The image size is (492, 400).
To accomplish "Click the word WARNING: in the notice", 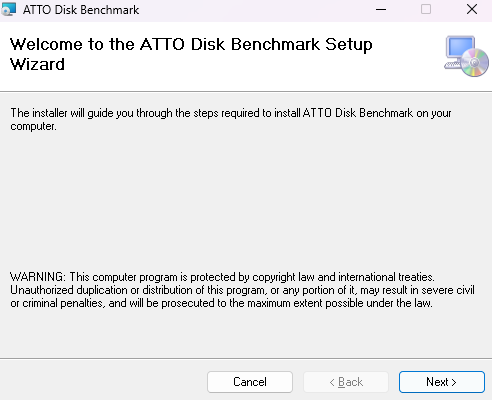I will (x=38, y=277).
